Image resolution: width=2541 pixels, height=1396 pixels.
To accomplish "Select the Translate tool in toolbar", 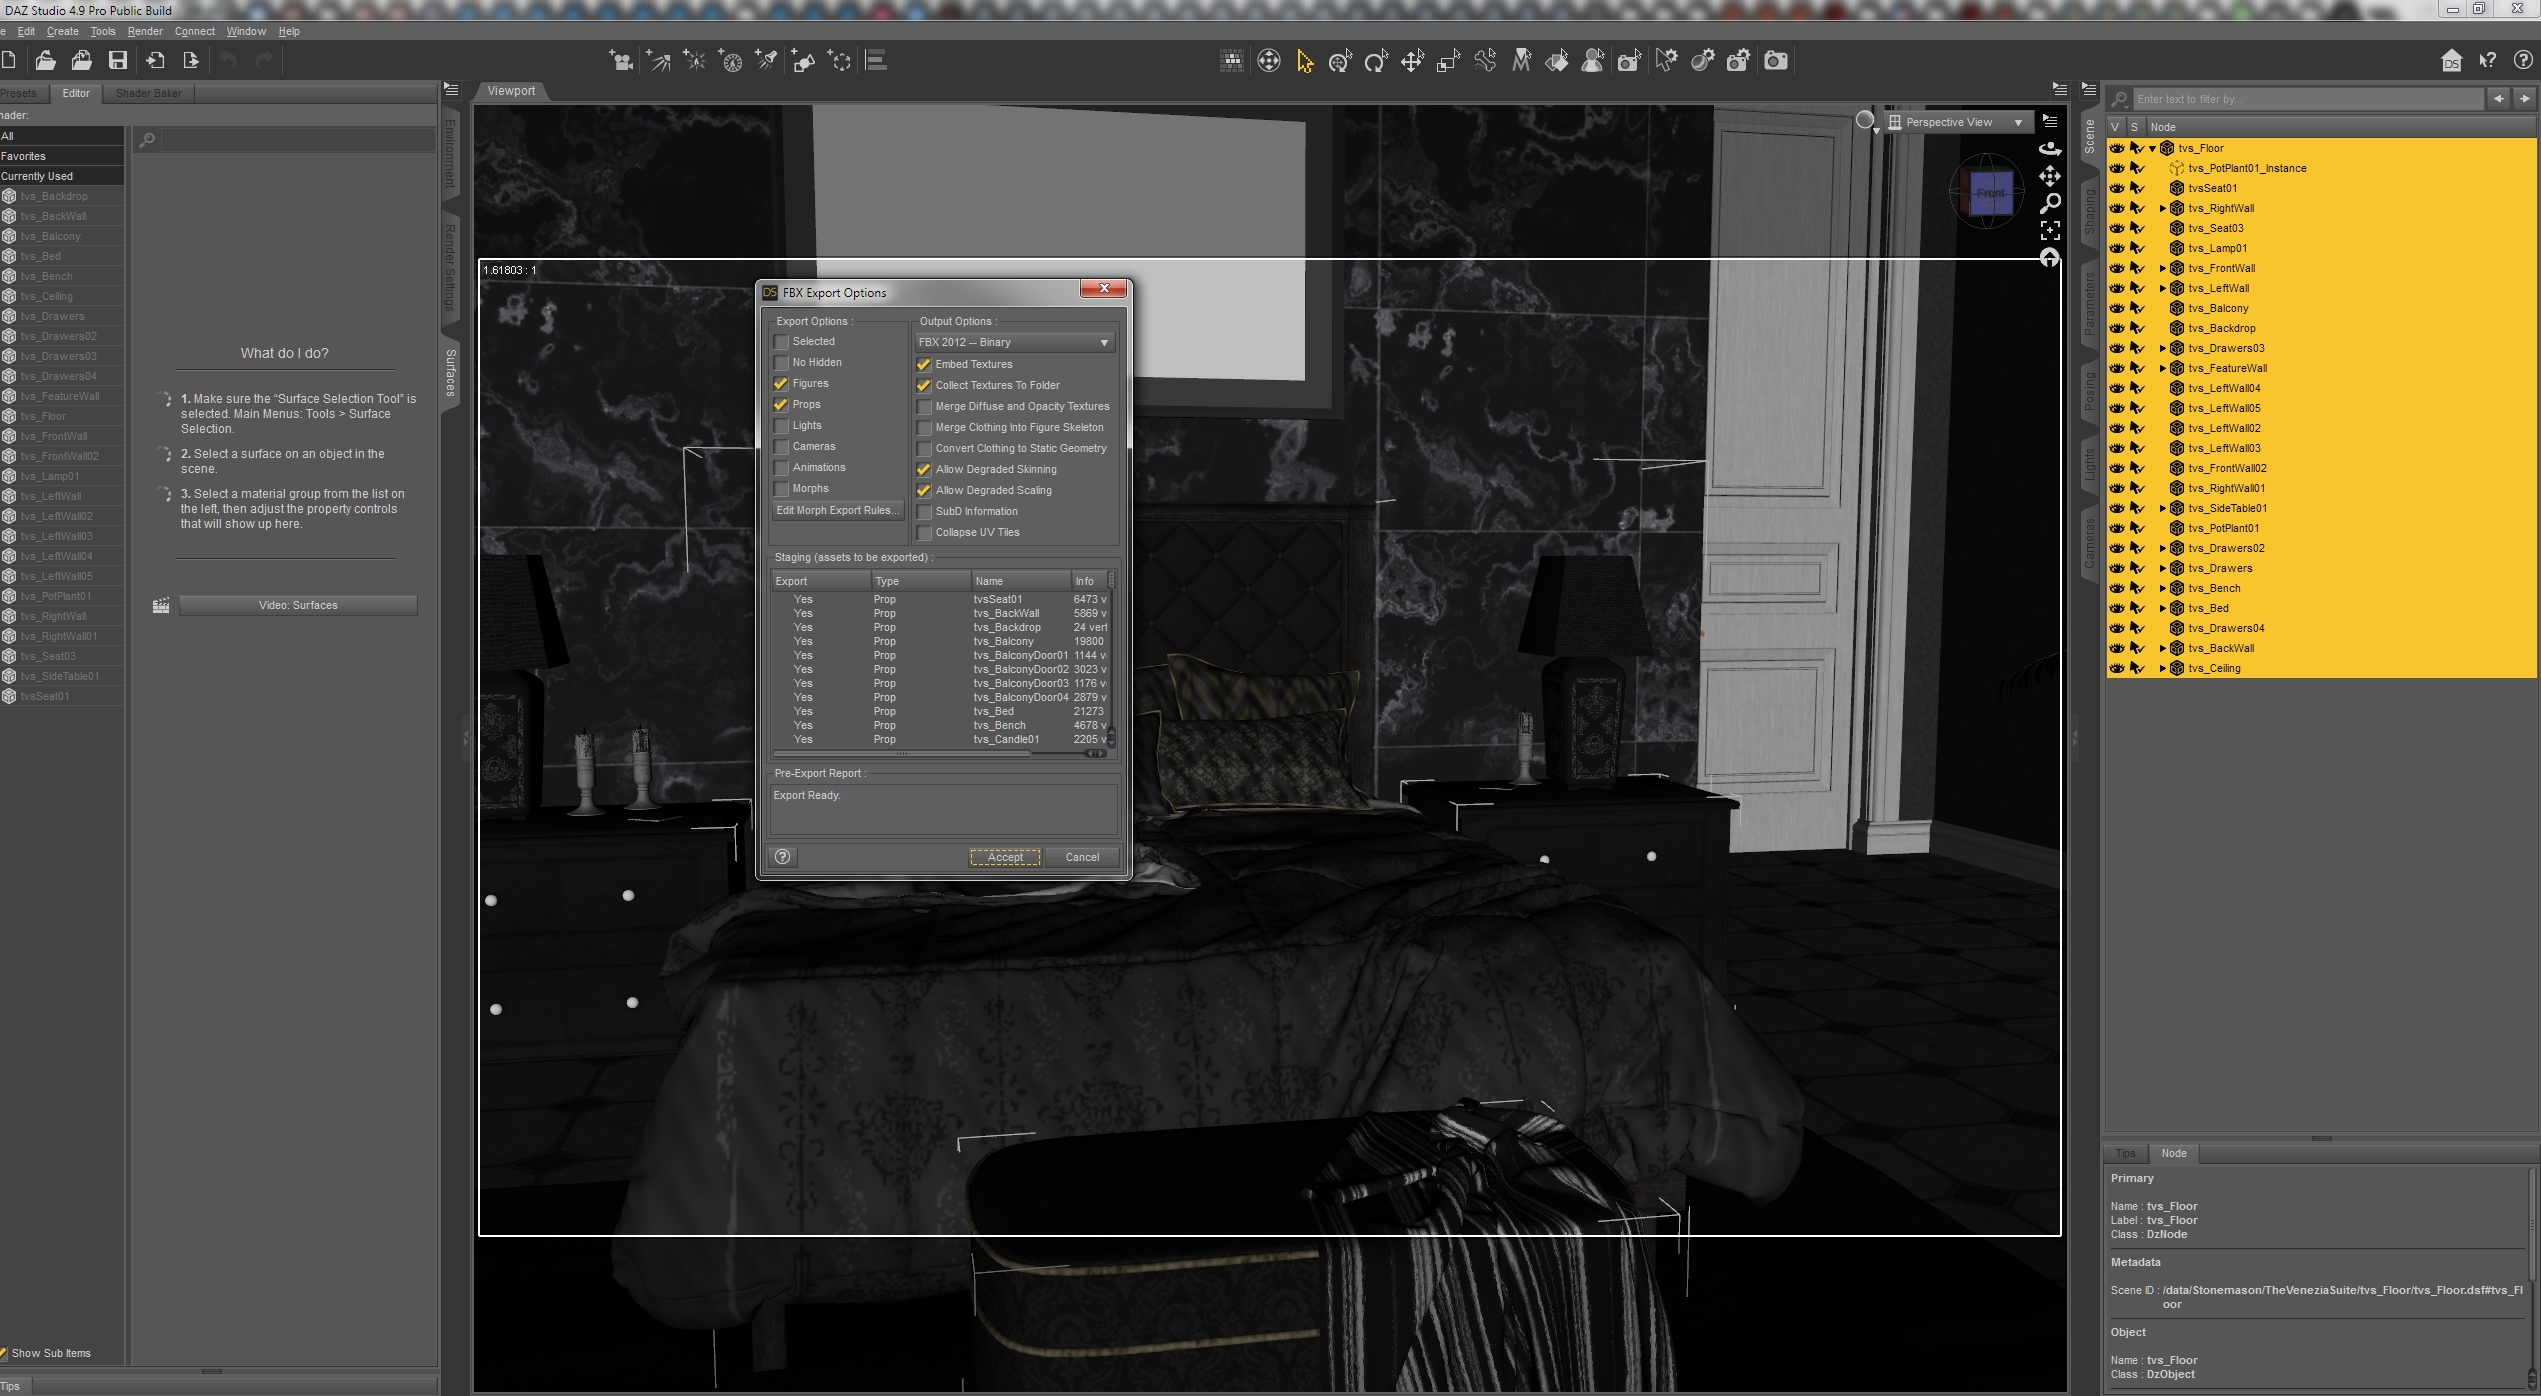I will (x=1412, y=62).
